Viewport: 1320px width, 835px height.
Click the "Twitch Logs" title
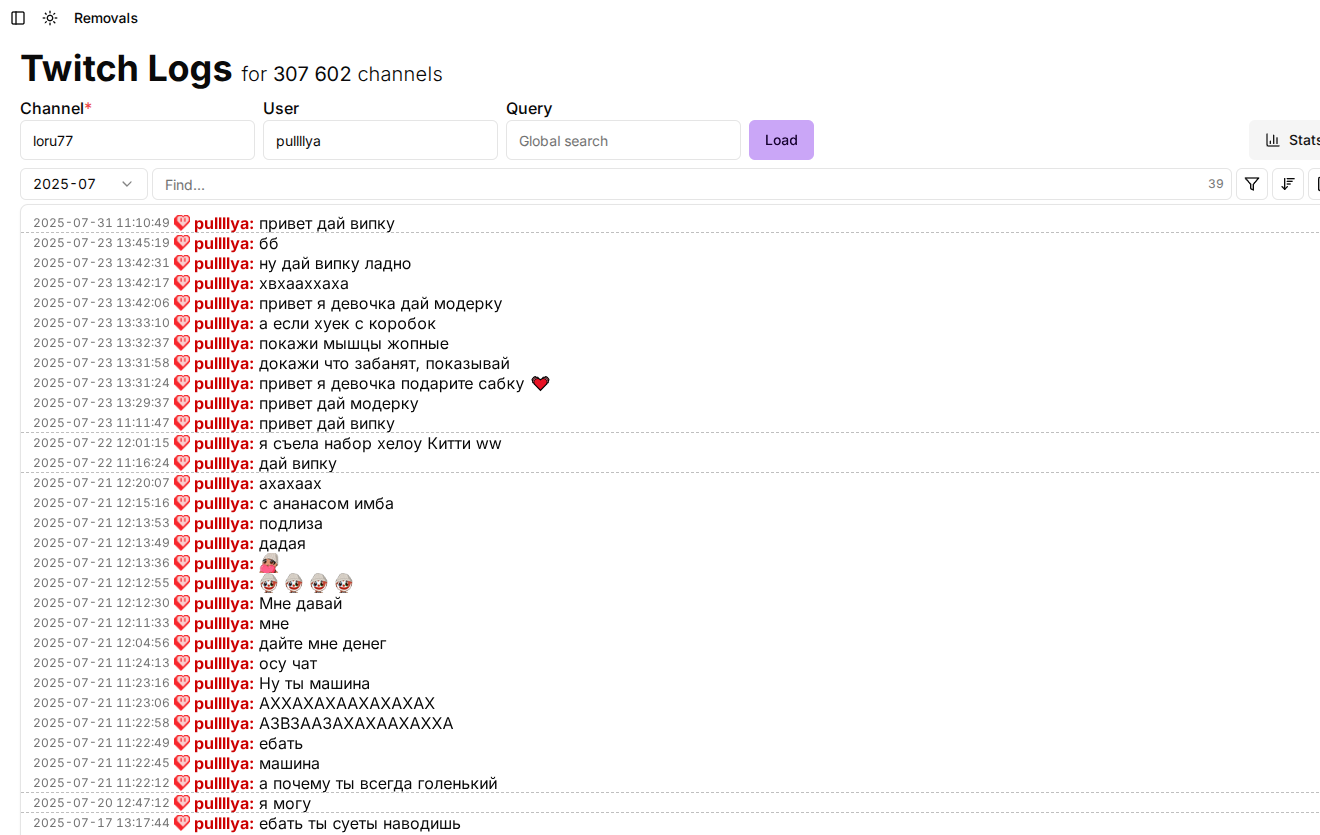126,68
